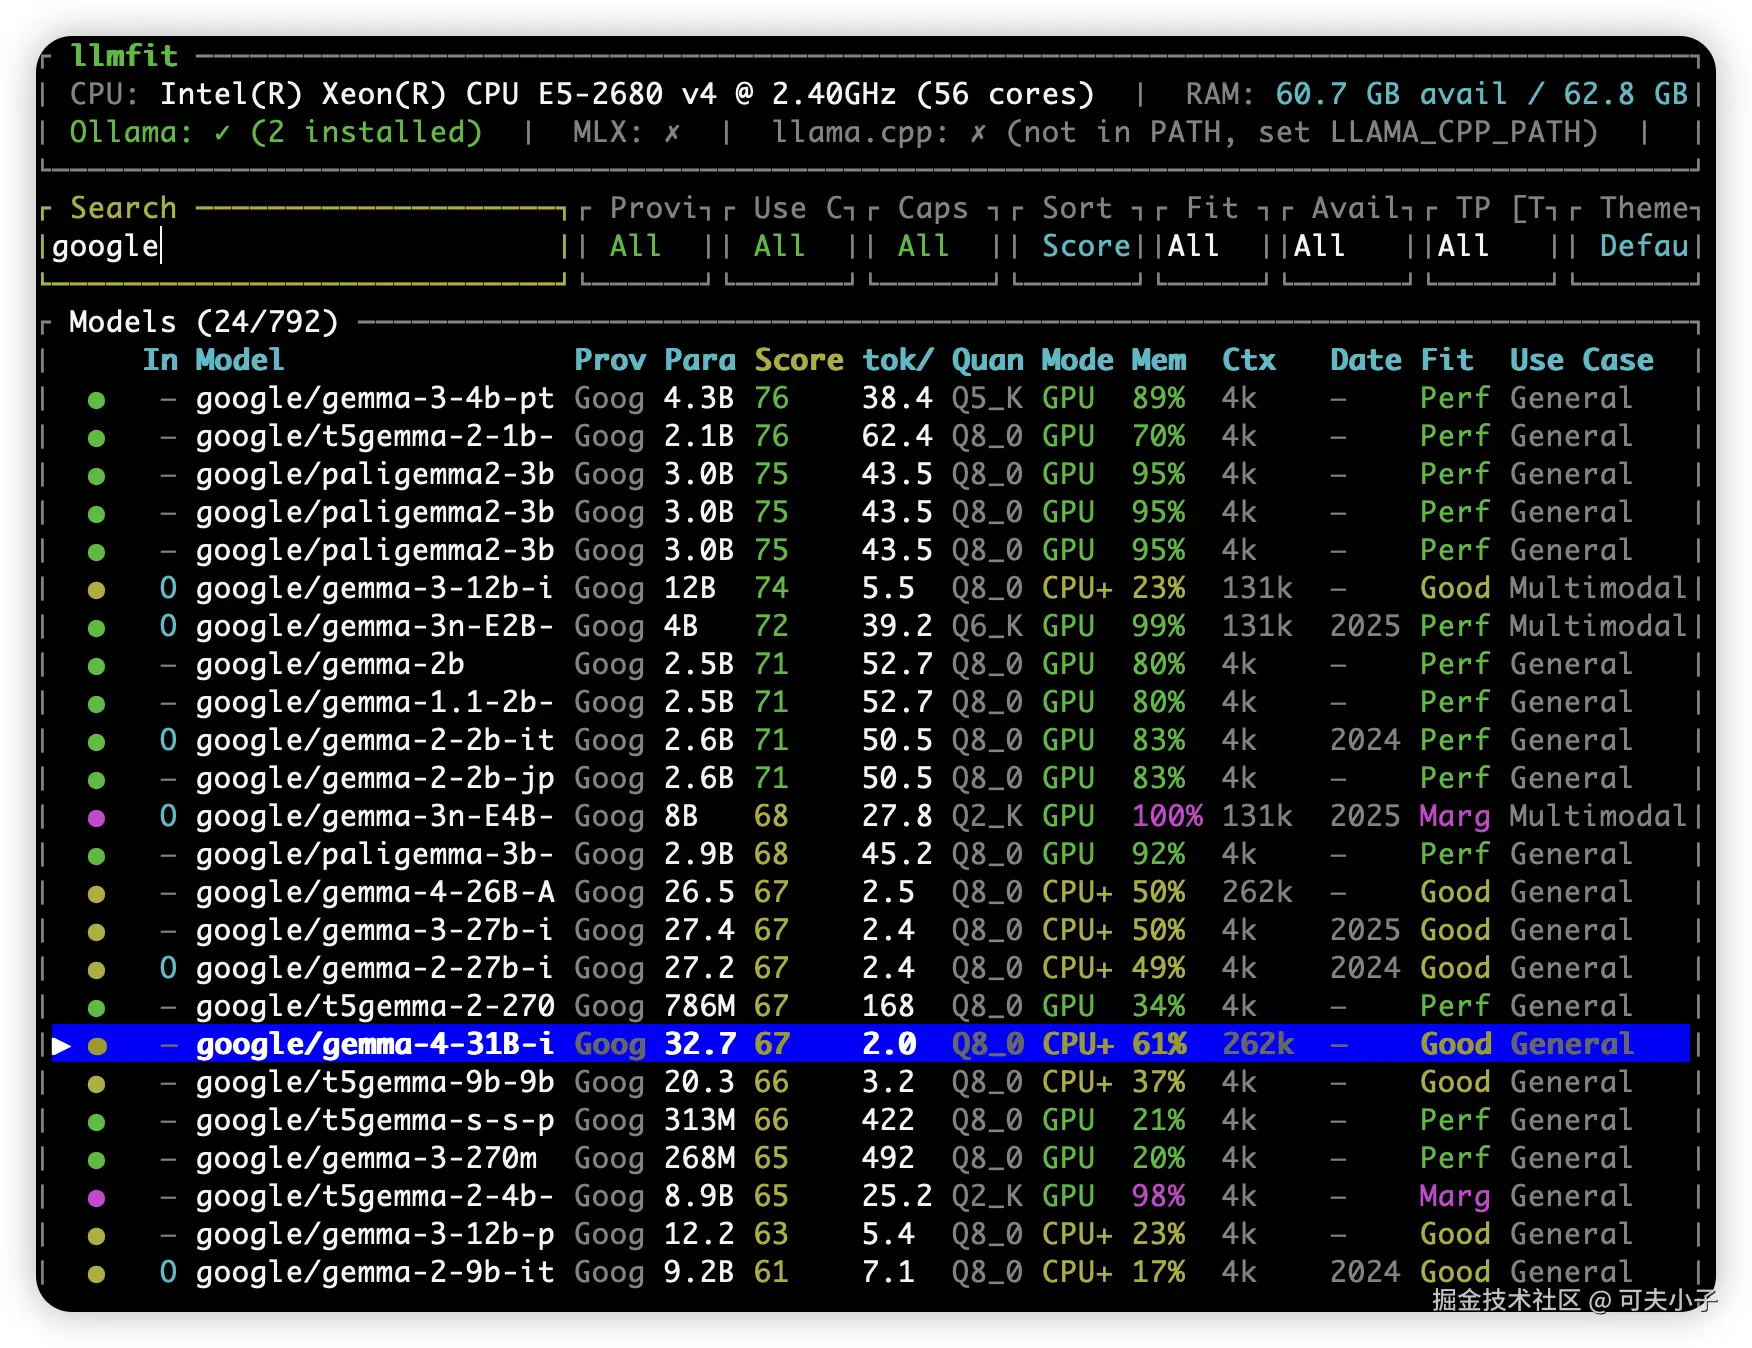Click the Fit column header in the table
The width and height of the screenshot is (1752, 1348).
[1447, 360]
